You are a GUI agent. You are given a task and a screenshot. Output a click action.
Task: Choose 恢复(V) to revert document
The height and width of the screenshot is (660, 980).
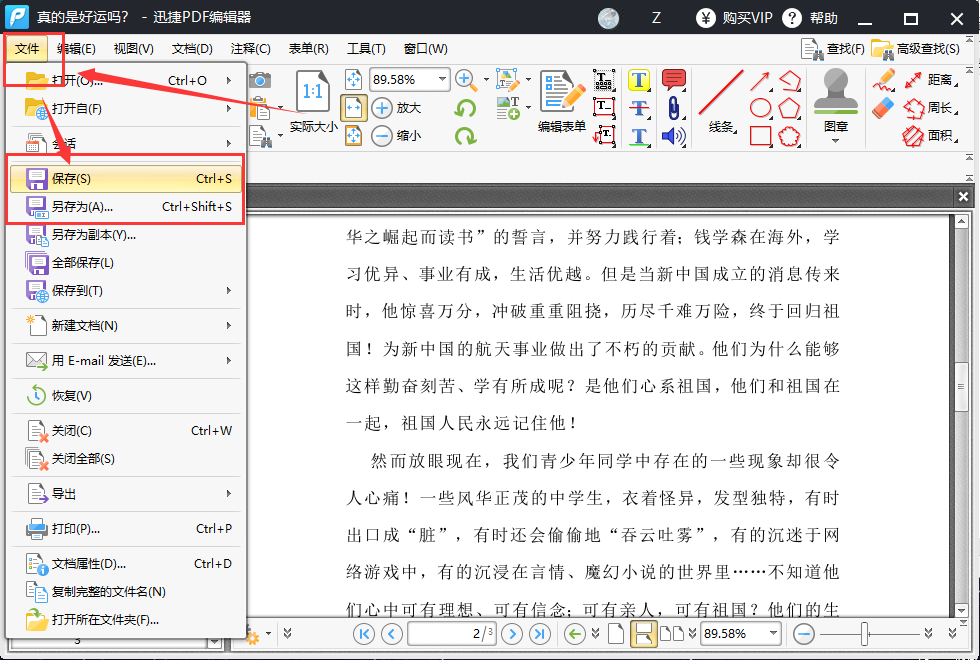(x=126, y=396)
